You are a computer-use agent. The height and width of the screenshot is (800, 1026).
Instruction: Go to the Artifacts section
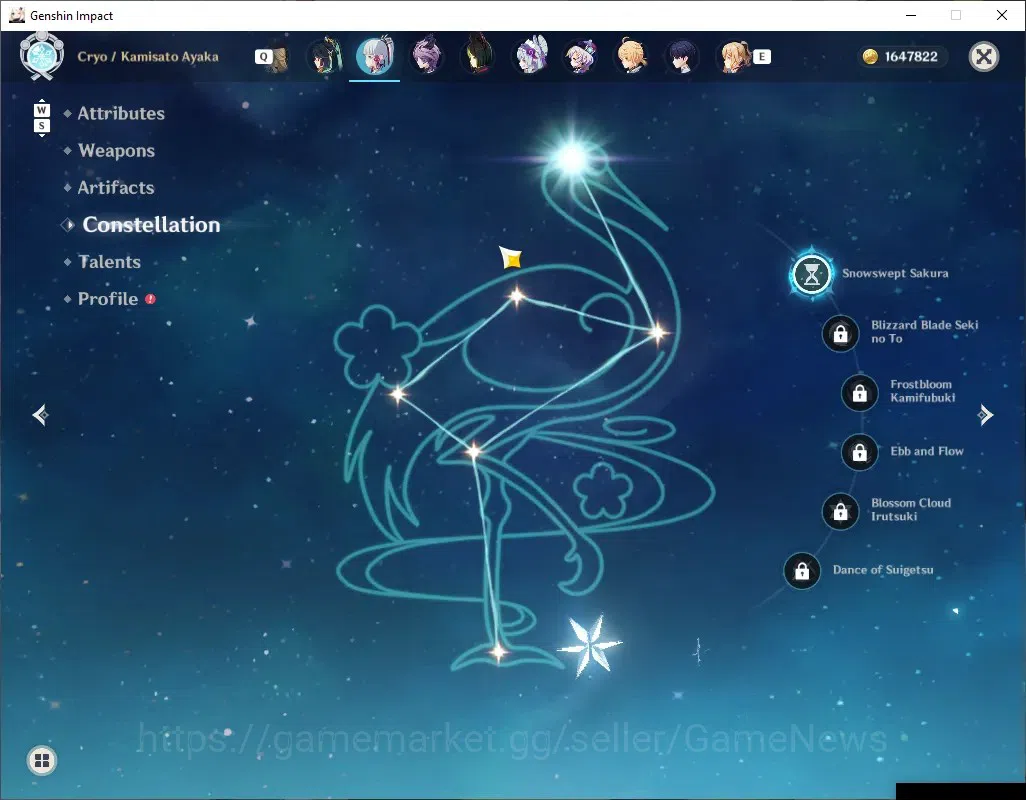116,188
